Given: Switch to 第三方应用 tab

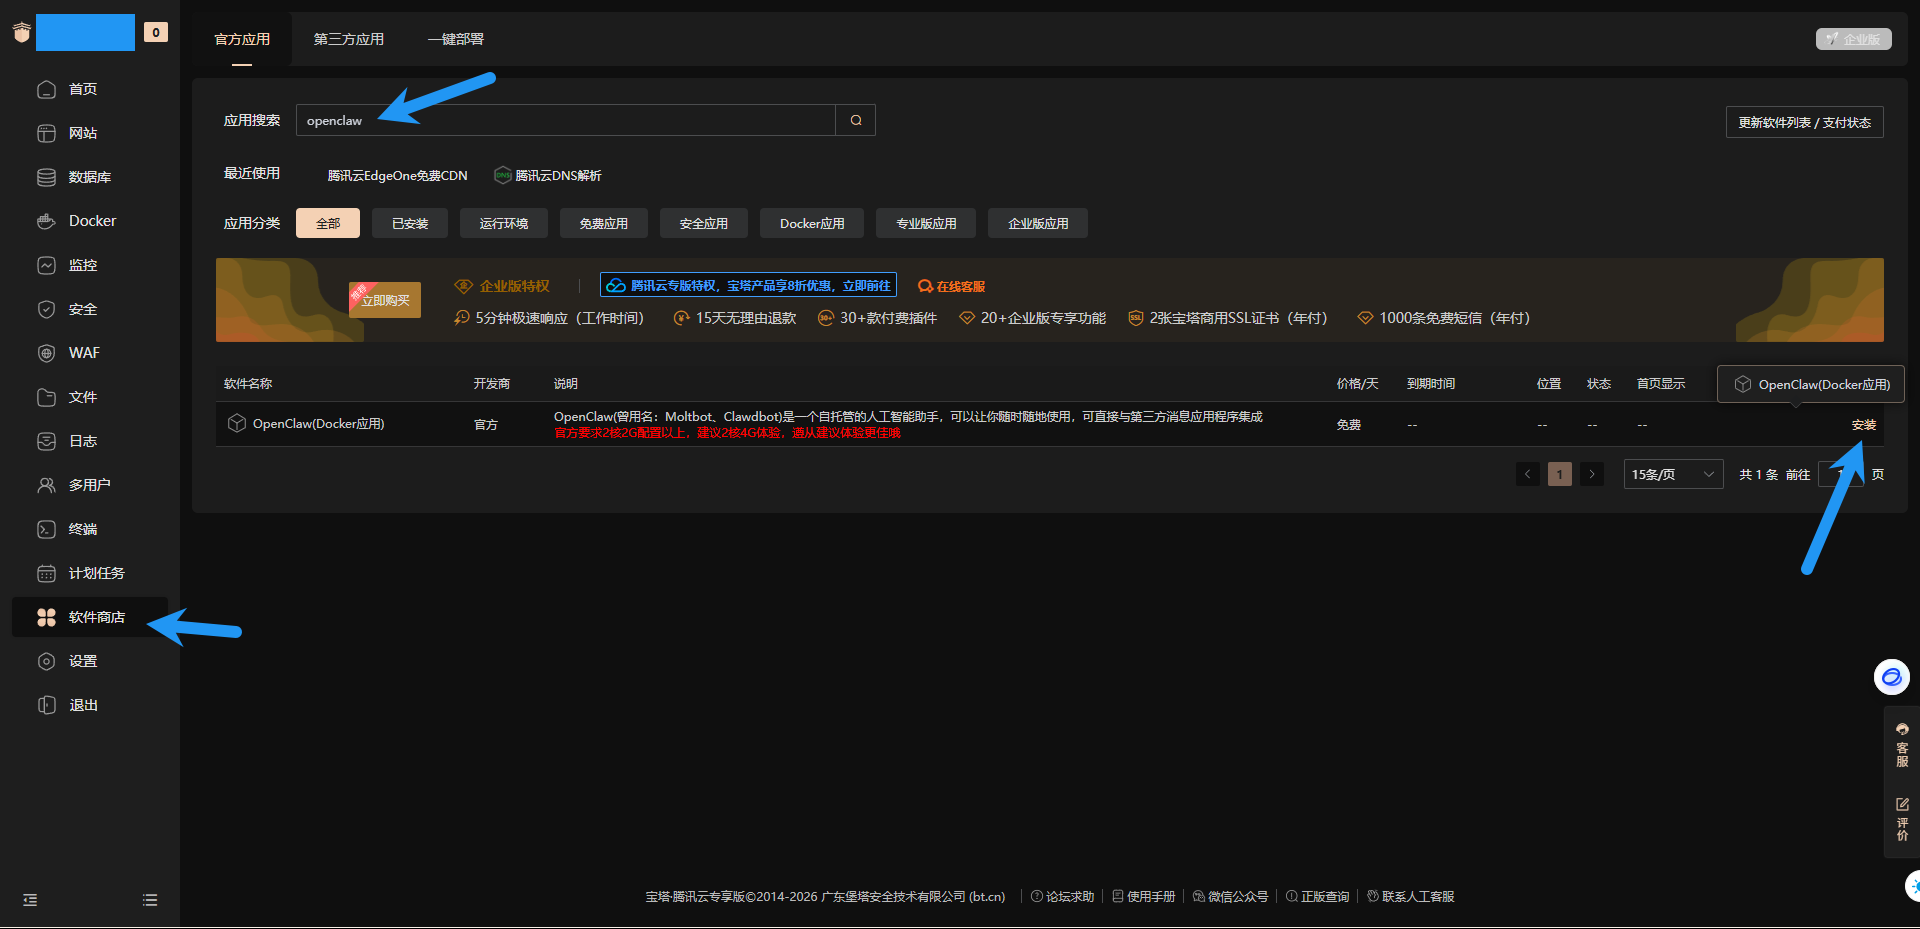Looking at the screenshot, I should point(348,39).
